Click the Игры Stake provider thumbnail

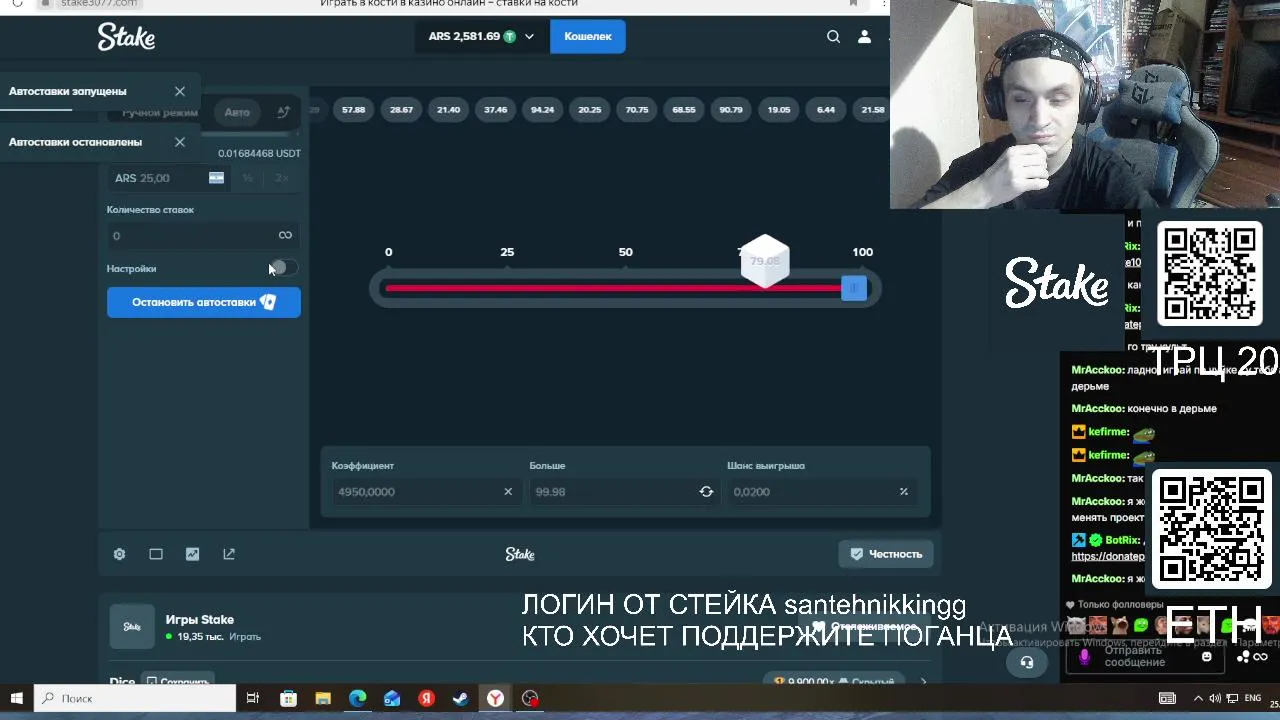pyautogui.click(x=132, y=627)
